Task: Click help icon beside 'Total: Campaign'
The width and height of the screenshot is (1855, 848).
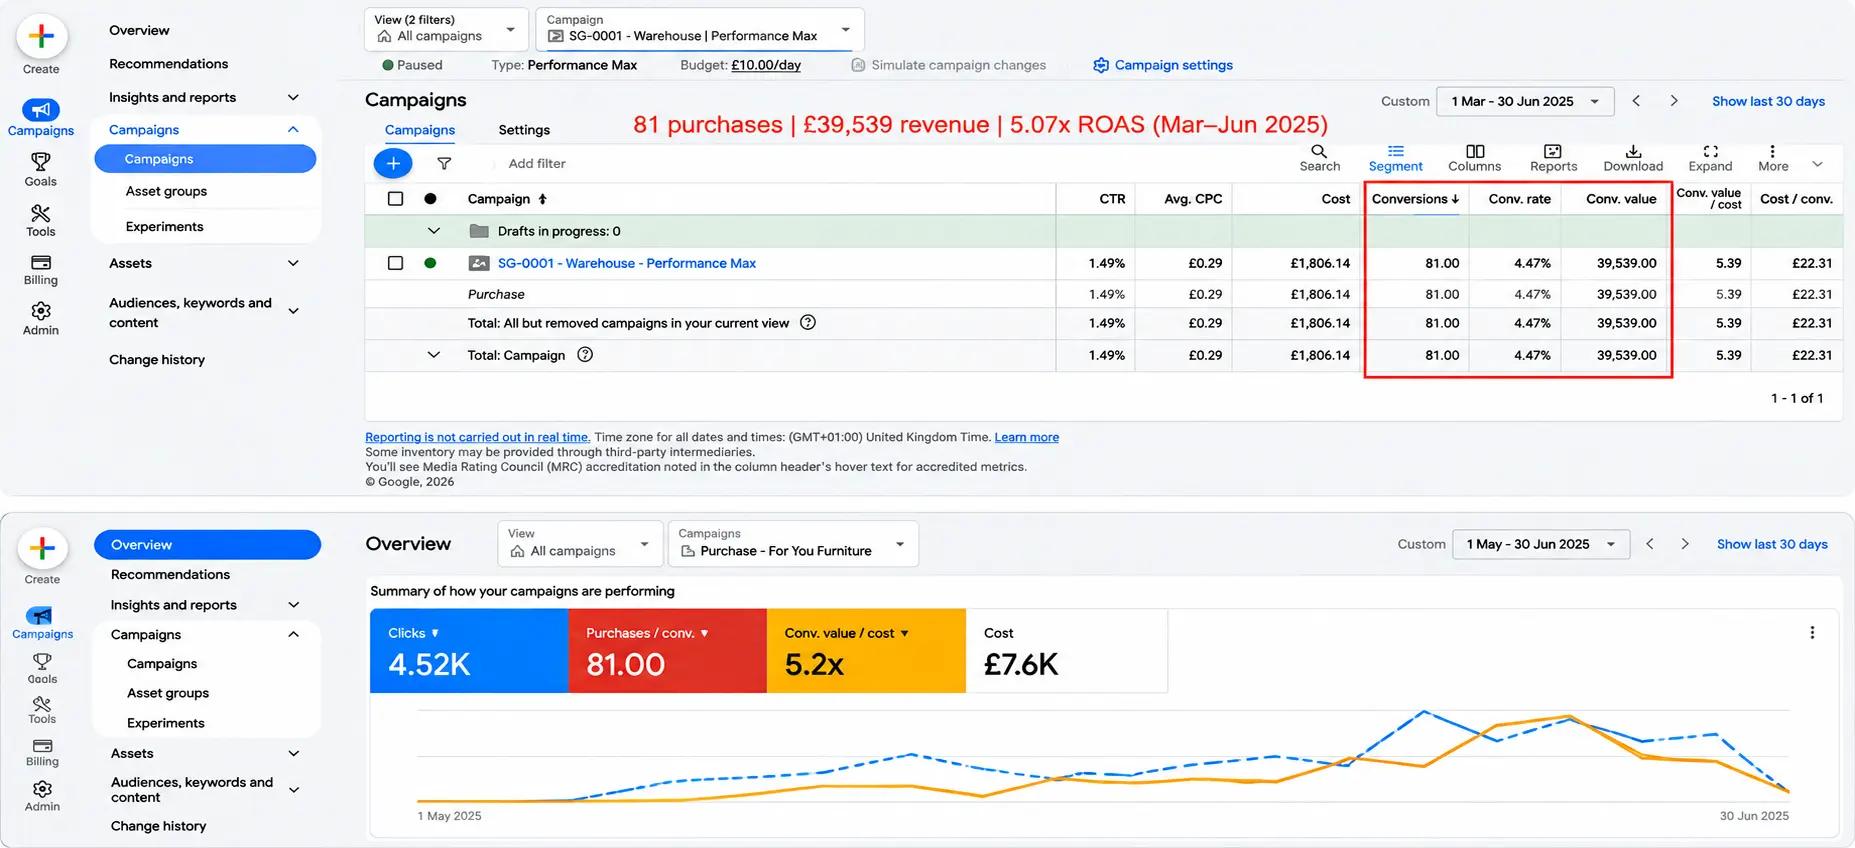Action: [x=585, y=354]
